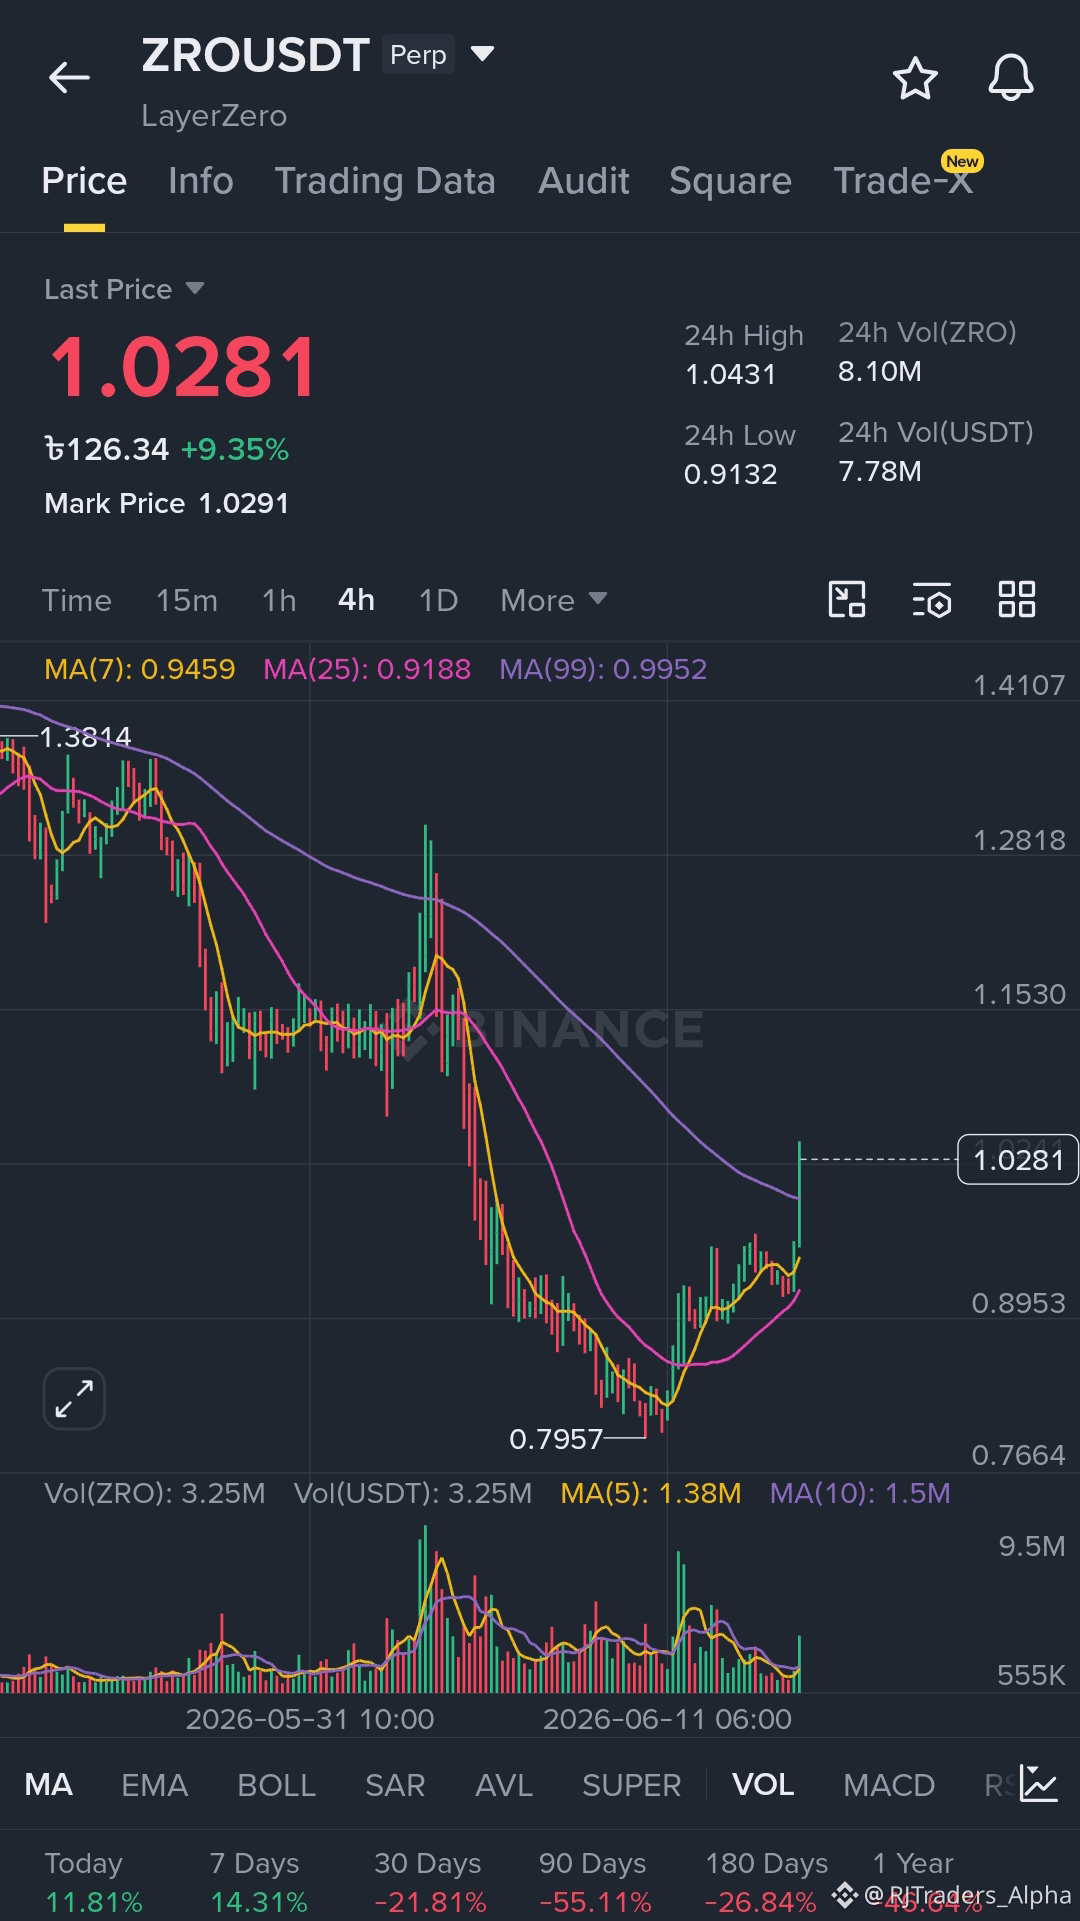1080x1921 pixels.
Task: Tap the 24h Vol(ZRO) 8.10M value
Action: pyautogui.click(x=880, y=371)
